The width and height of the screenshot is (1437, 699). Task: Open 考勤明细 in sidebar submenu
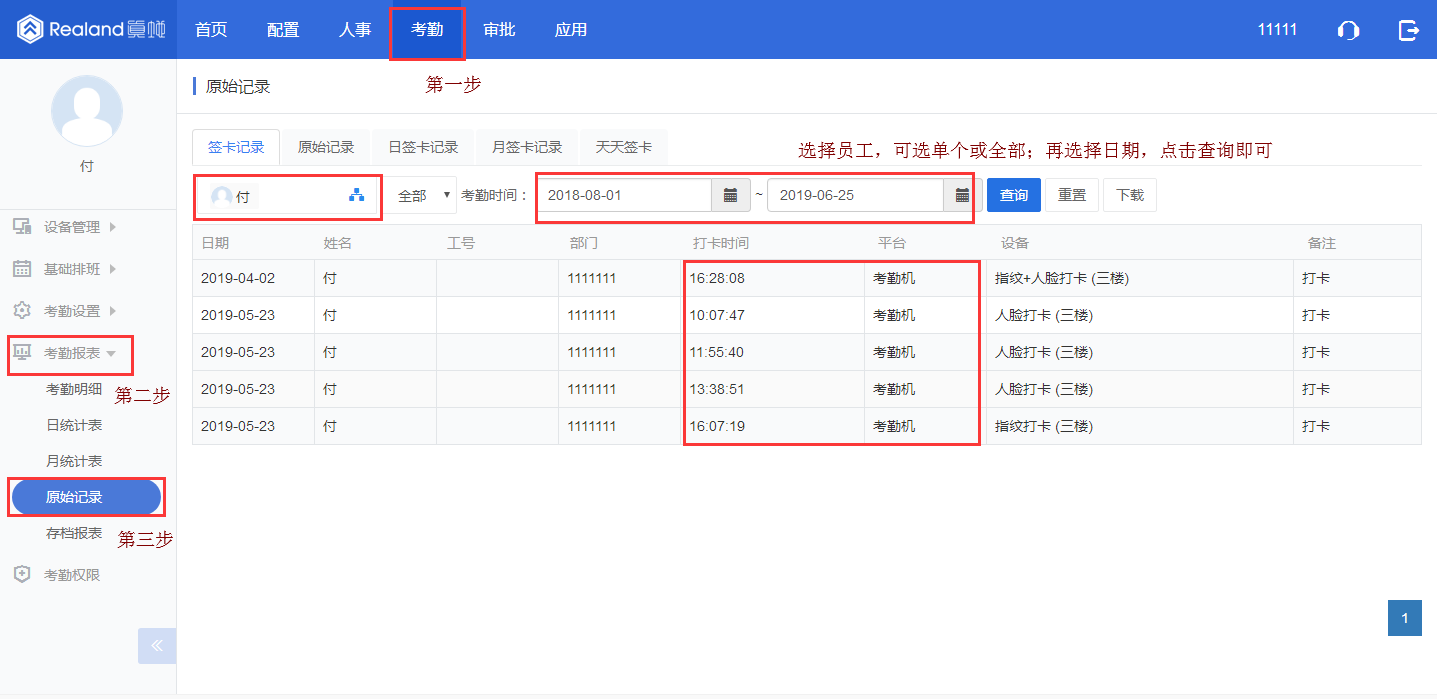point(74,389)
